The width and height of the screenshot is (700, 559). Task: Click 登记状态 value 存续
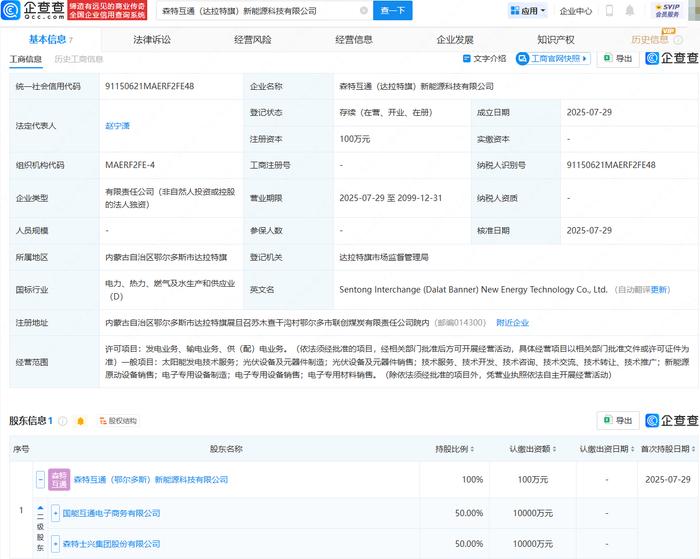tap(386, 113)
